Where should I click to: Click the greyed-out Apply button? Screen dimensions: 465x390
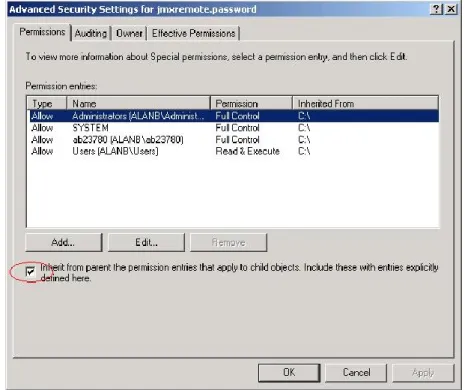[x=423, y=372]
